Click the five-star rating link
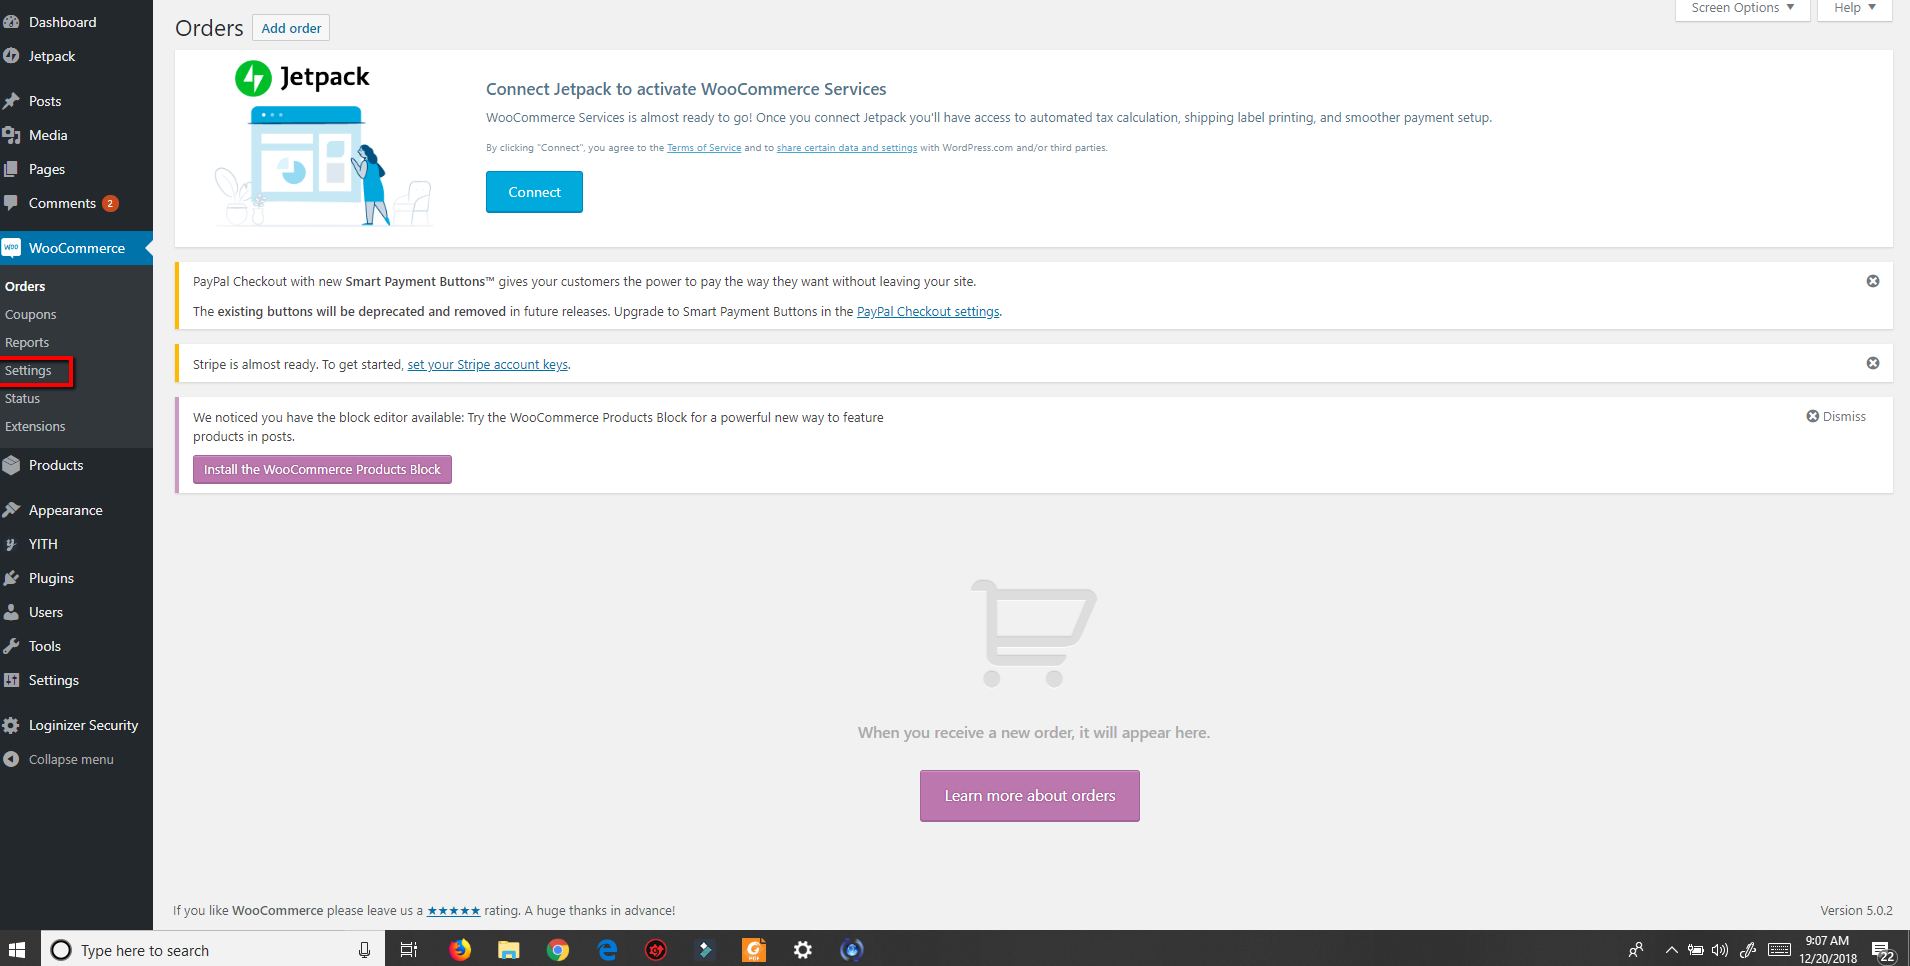The image size is (1910, 966). (x=454, y=911)
